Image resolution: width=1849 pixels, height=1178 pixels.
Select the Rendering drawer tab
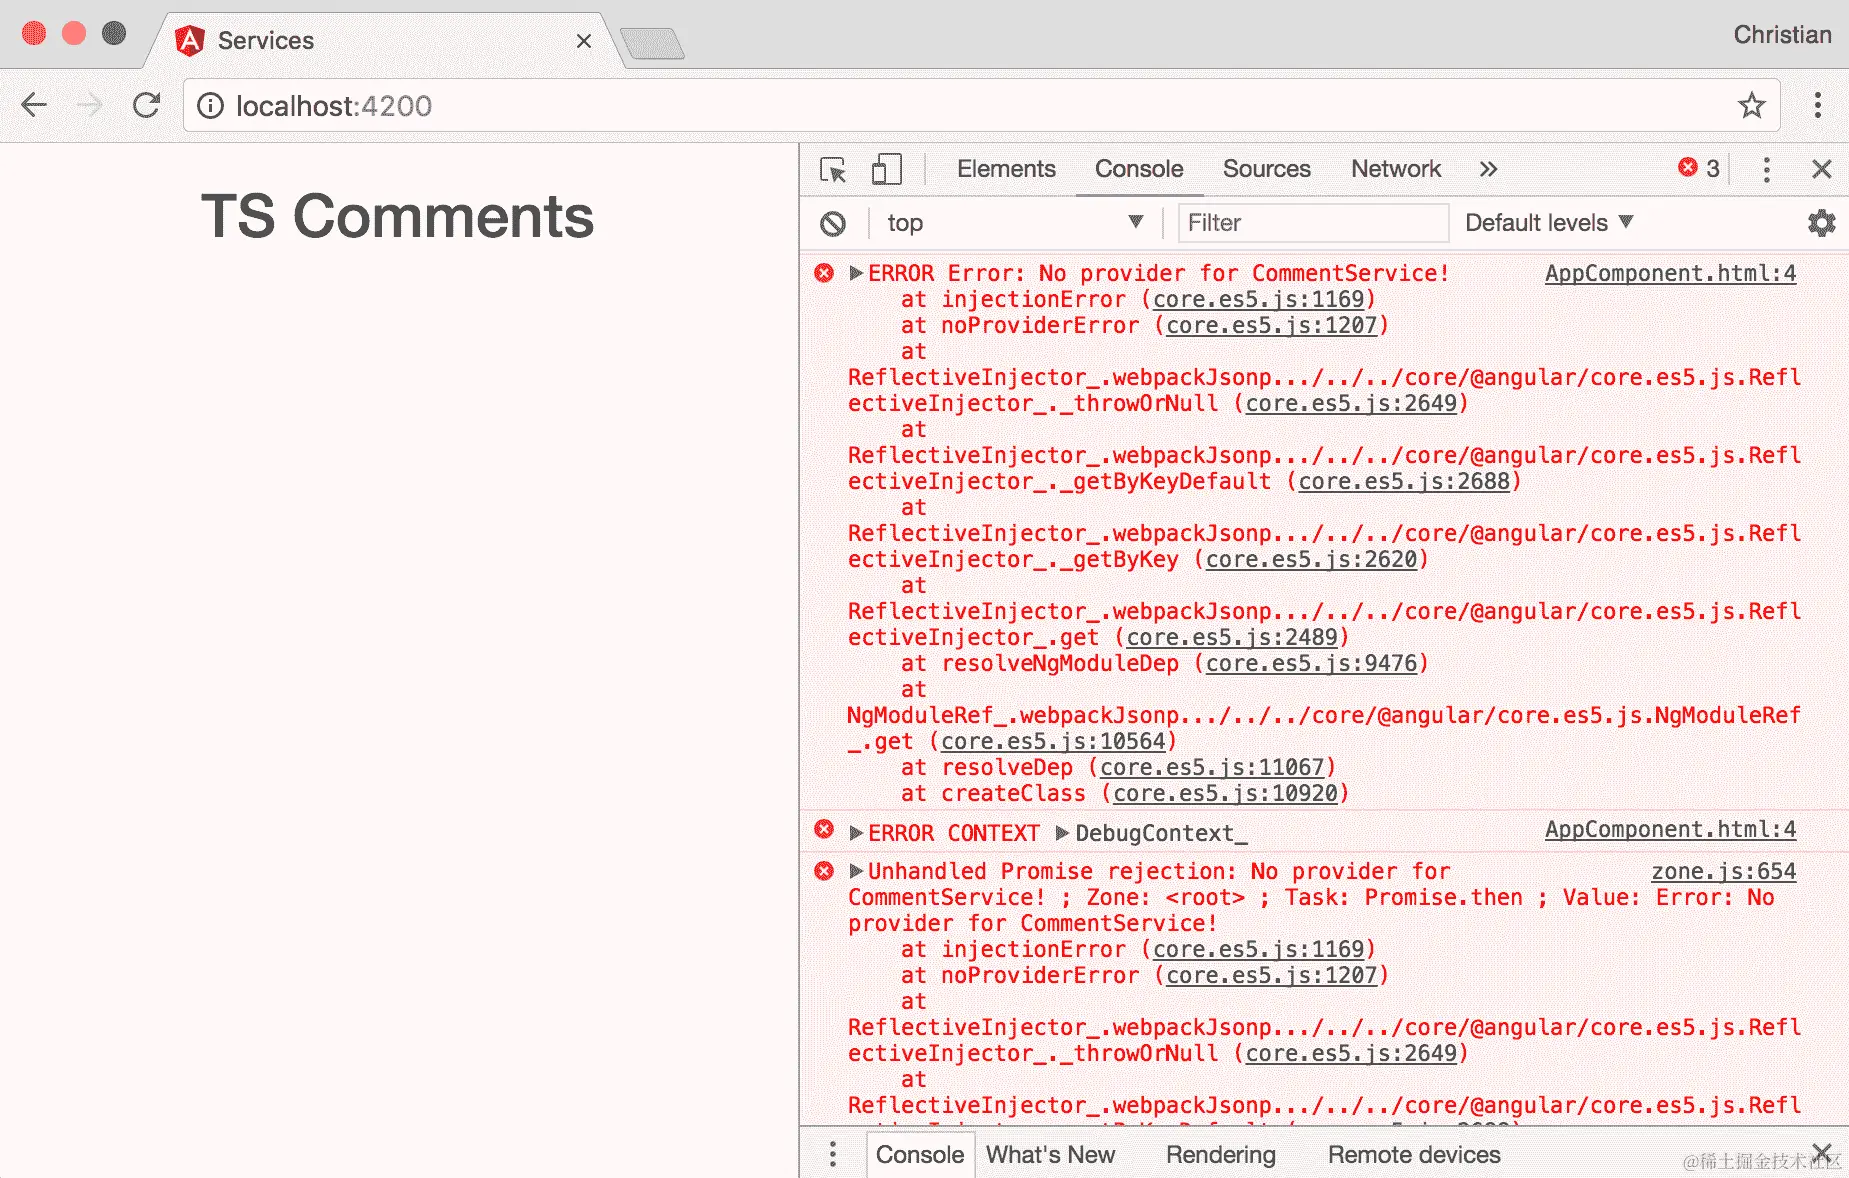[1220, 1154]
